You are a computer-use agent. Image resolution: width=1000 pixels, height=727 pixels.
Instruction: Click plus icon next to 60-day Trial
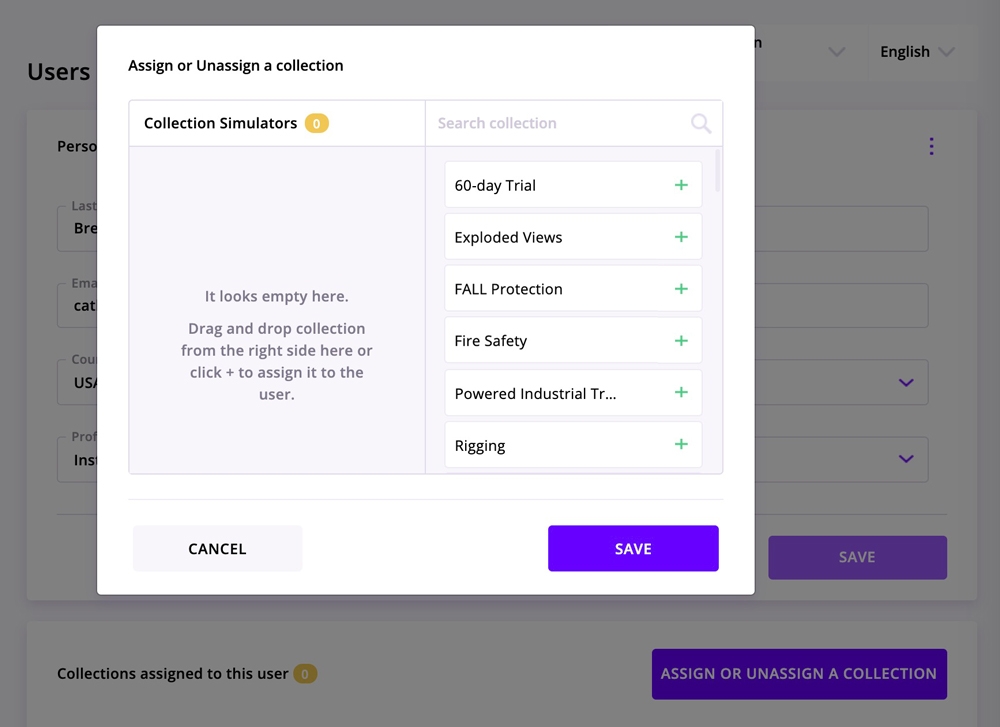coord(681,185)
